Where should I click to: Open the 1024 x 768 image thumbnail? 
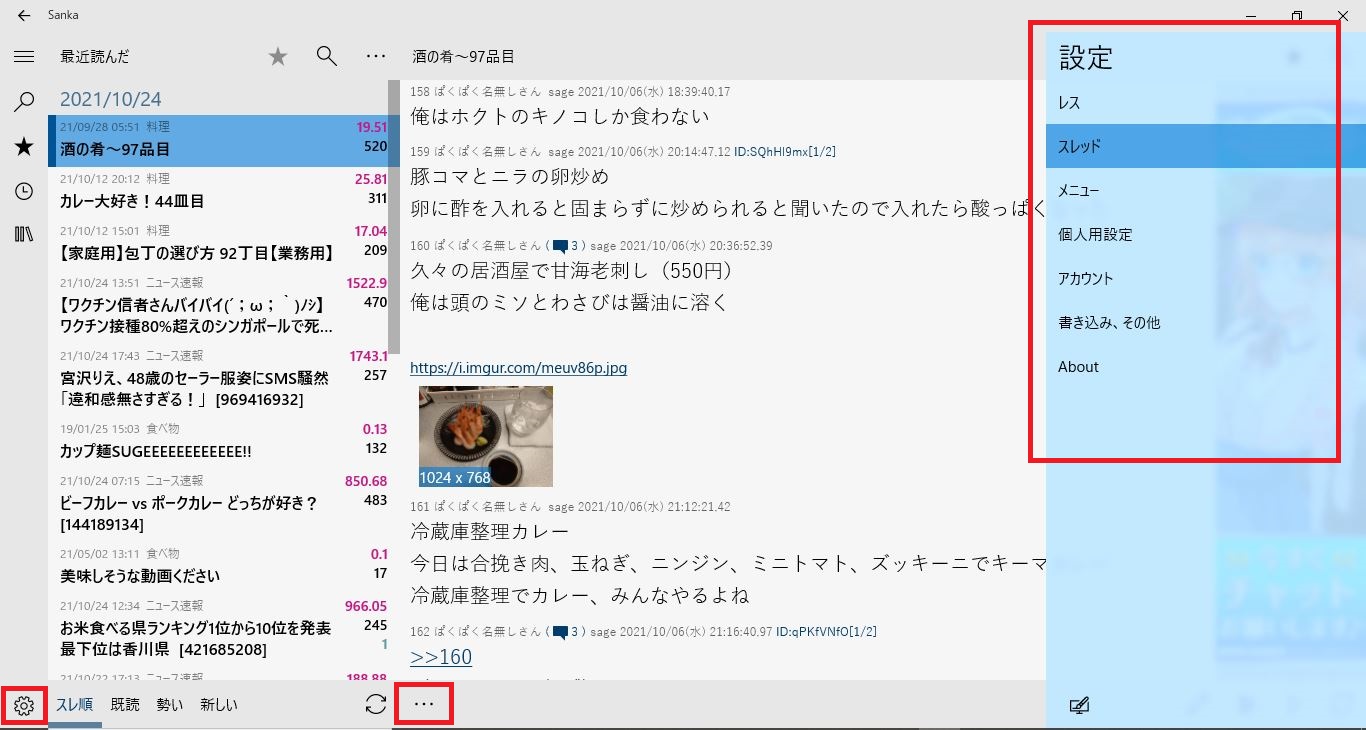pyautogui.click(x=485, y=436)
